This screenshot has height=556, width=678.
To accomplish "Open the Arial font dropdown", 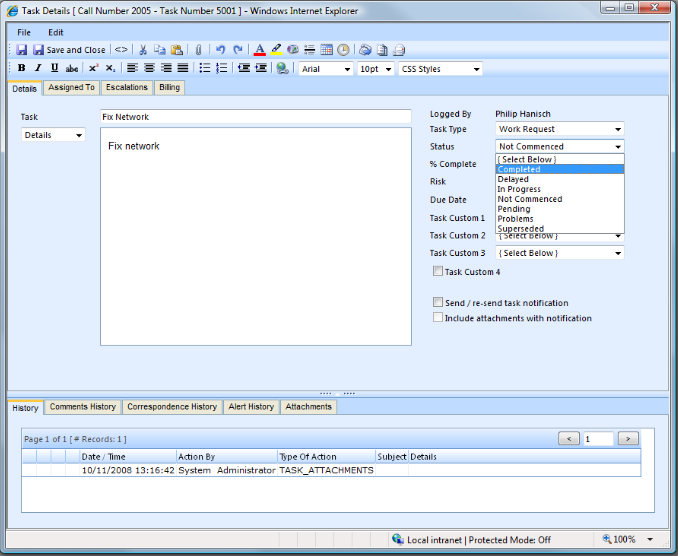I will pos(326,69).
